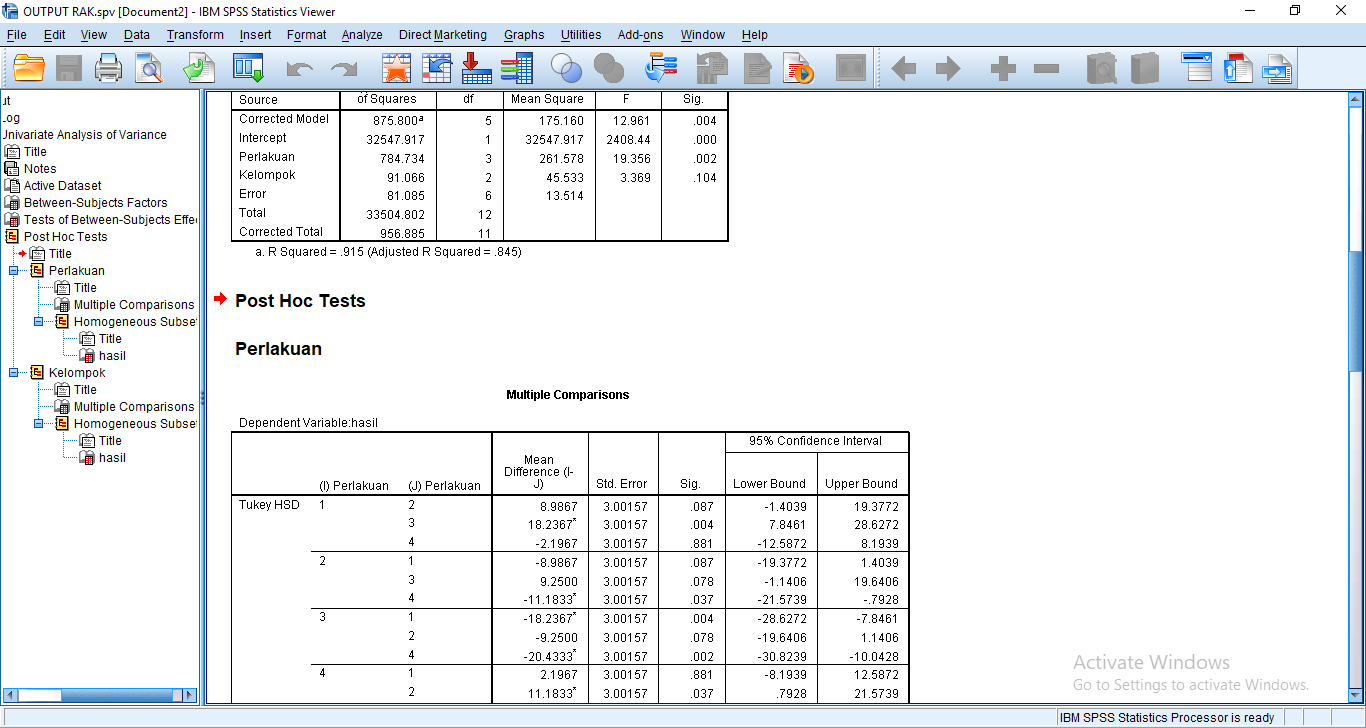Click the Run script play icon
1366x728 pixels.
coord(799,68)
